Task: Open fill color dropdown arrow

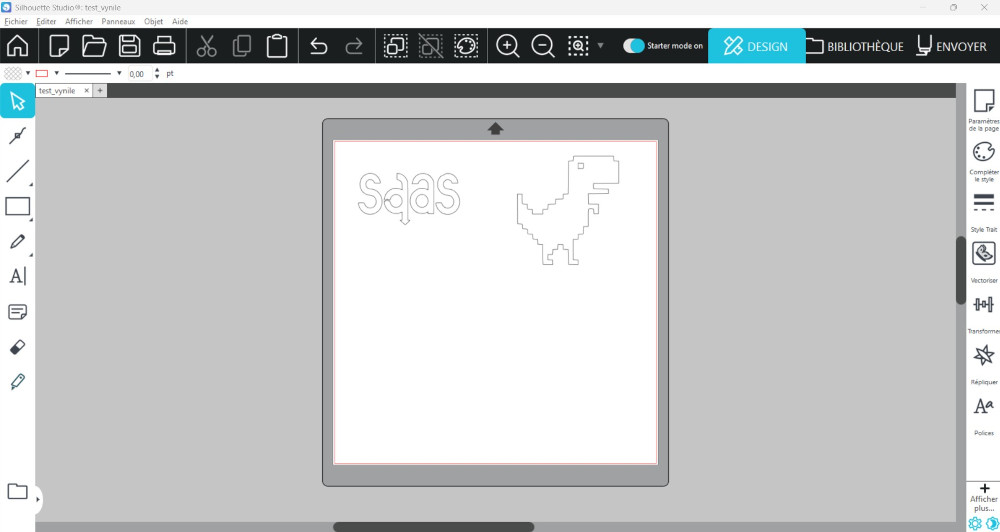Action: tap(28, 73)
